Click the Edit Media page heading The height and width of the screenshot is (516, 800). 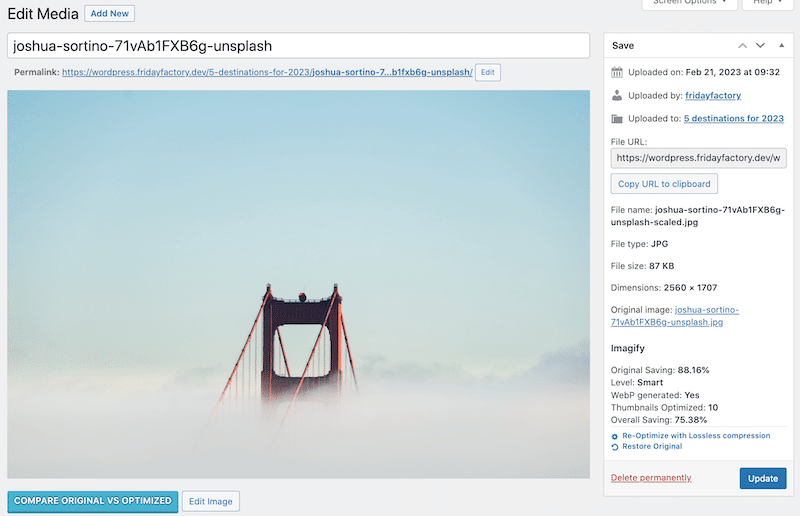43,14
